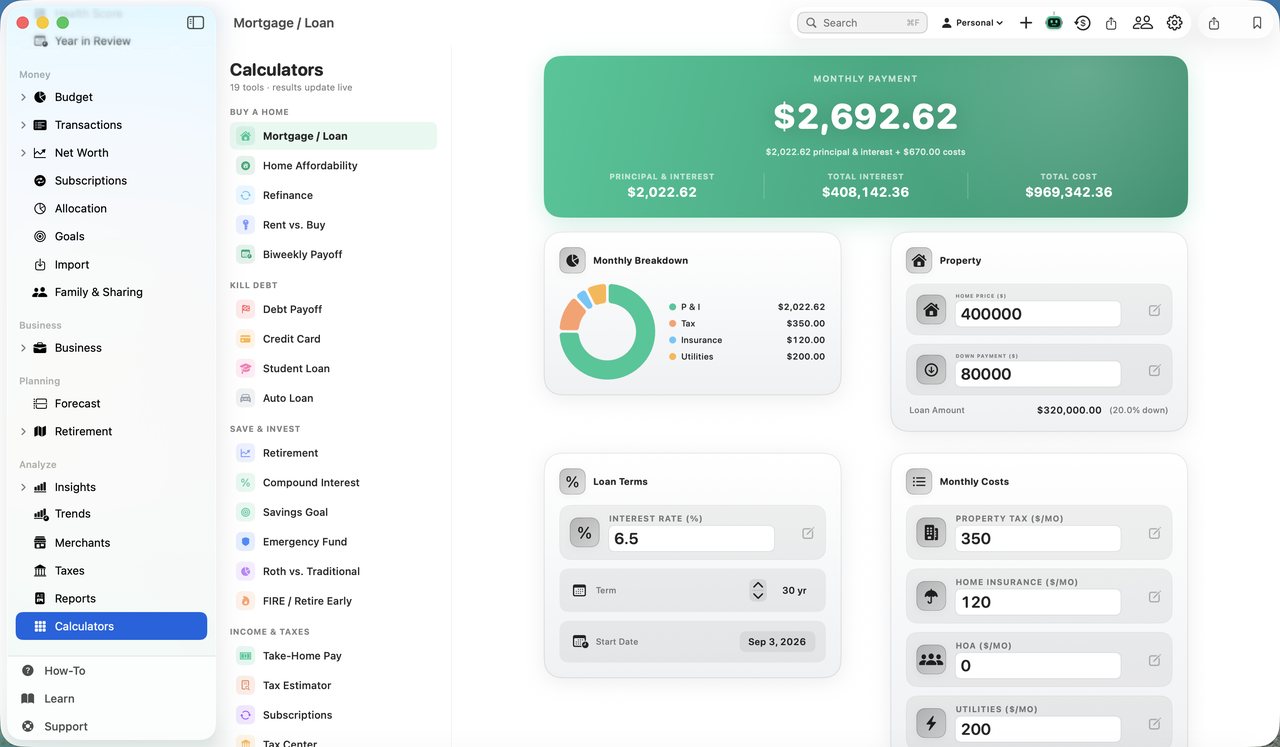Click the plus add icon in toolbar
This screenshot has height=747, width=1280.
(1026, 22)
